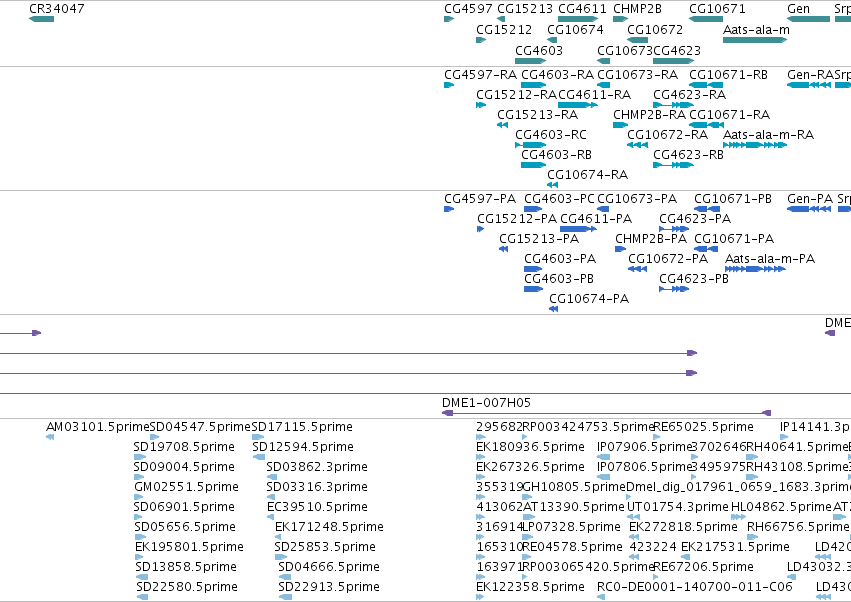Image resolution: width=851 pixels, height=602 pixels.
Task: Select the CG15212 gene label
Action: coord(504,29)
